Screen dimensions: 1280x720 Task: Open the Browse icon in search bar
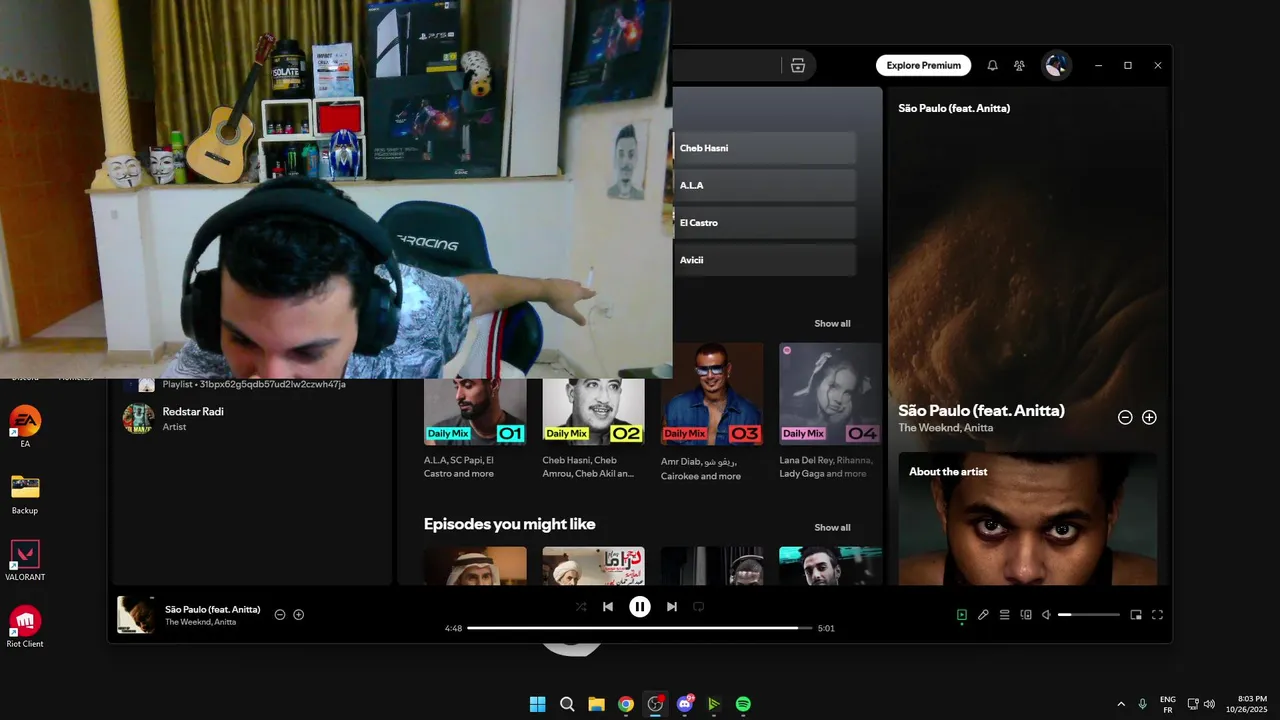[797, 66]
